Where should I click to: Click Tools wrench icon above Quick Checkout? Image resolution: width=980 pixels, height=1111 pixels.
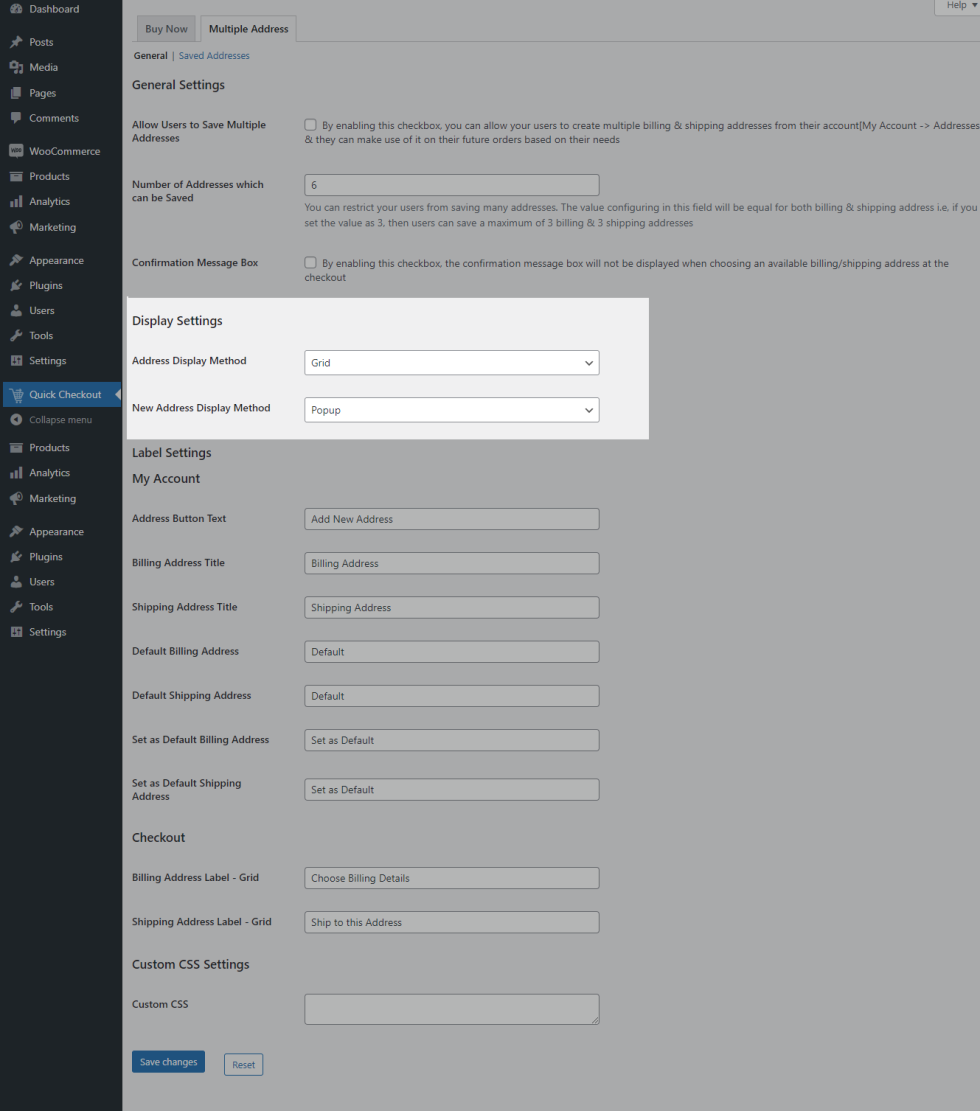16,336
